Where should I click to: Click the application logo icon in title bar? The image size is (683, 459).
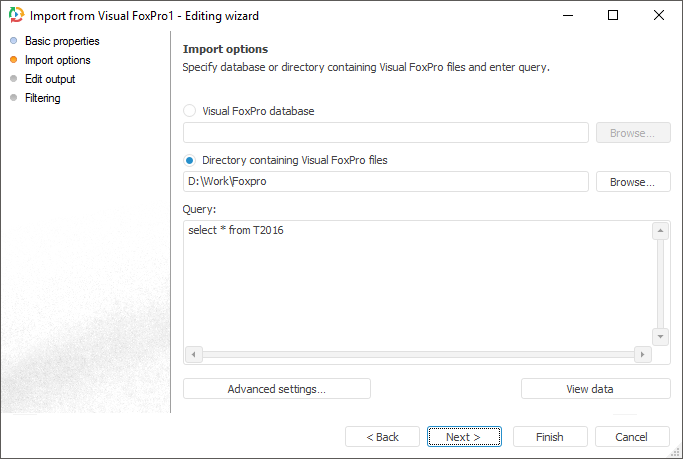(x=15, y=15)
